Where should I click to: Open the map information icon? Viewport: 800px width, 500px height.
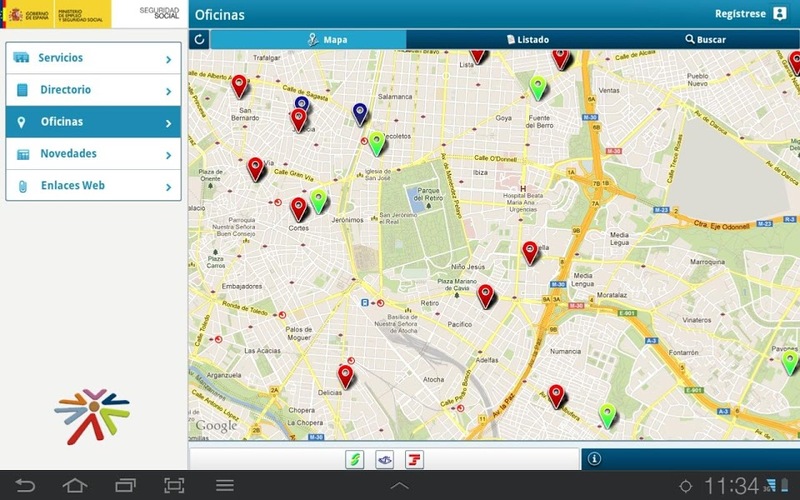594,459
